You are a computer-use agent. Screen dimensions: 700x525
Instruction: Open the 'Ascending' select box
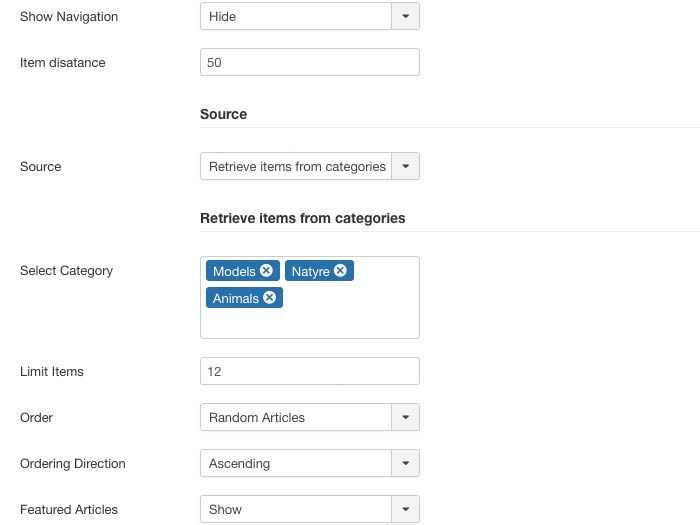[296, 463]
